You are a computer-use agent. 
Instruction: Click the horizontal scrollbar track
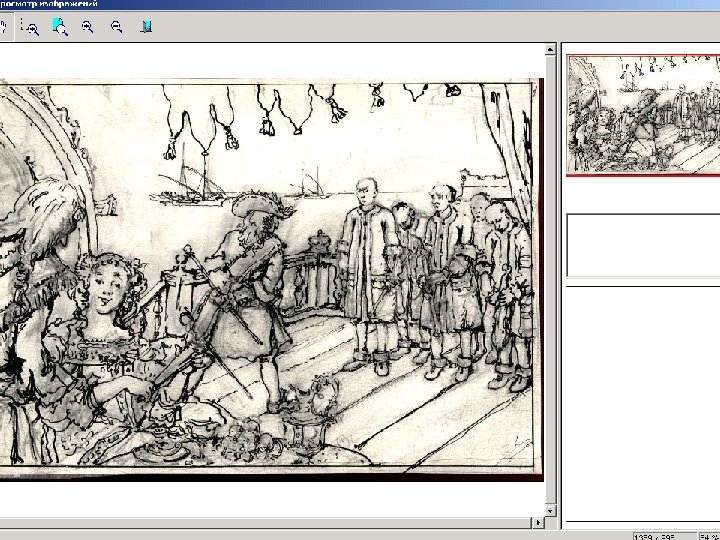(x=265, y=522)
